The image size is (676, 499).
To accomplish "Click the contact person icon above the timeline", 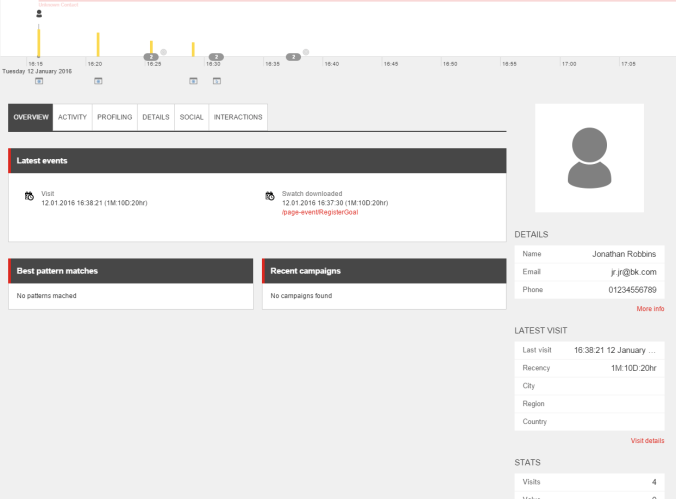I will pos(39,14).
